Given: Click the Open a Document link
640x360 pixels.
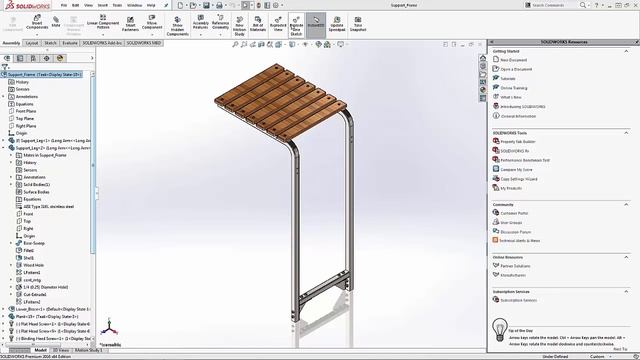Looking at the screenshot, I should pyautogui.click(x=516, y=69).
